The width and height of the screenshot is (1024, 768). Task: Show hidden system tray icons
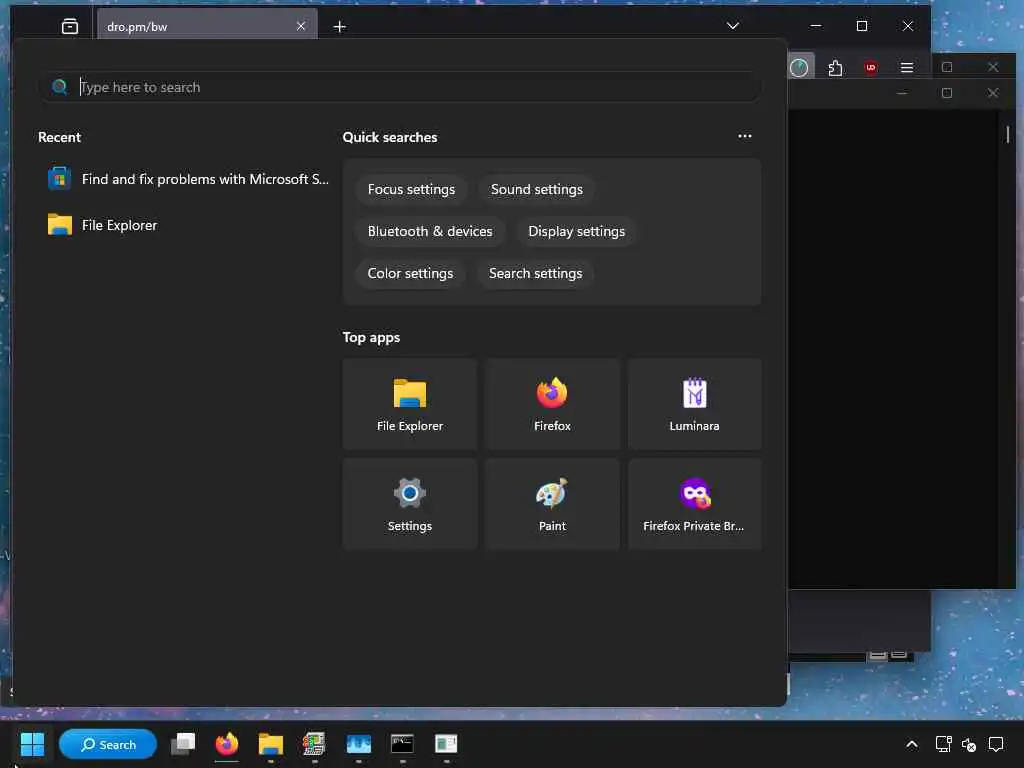tap(912, 744)
